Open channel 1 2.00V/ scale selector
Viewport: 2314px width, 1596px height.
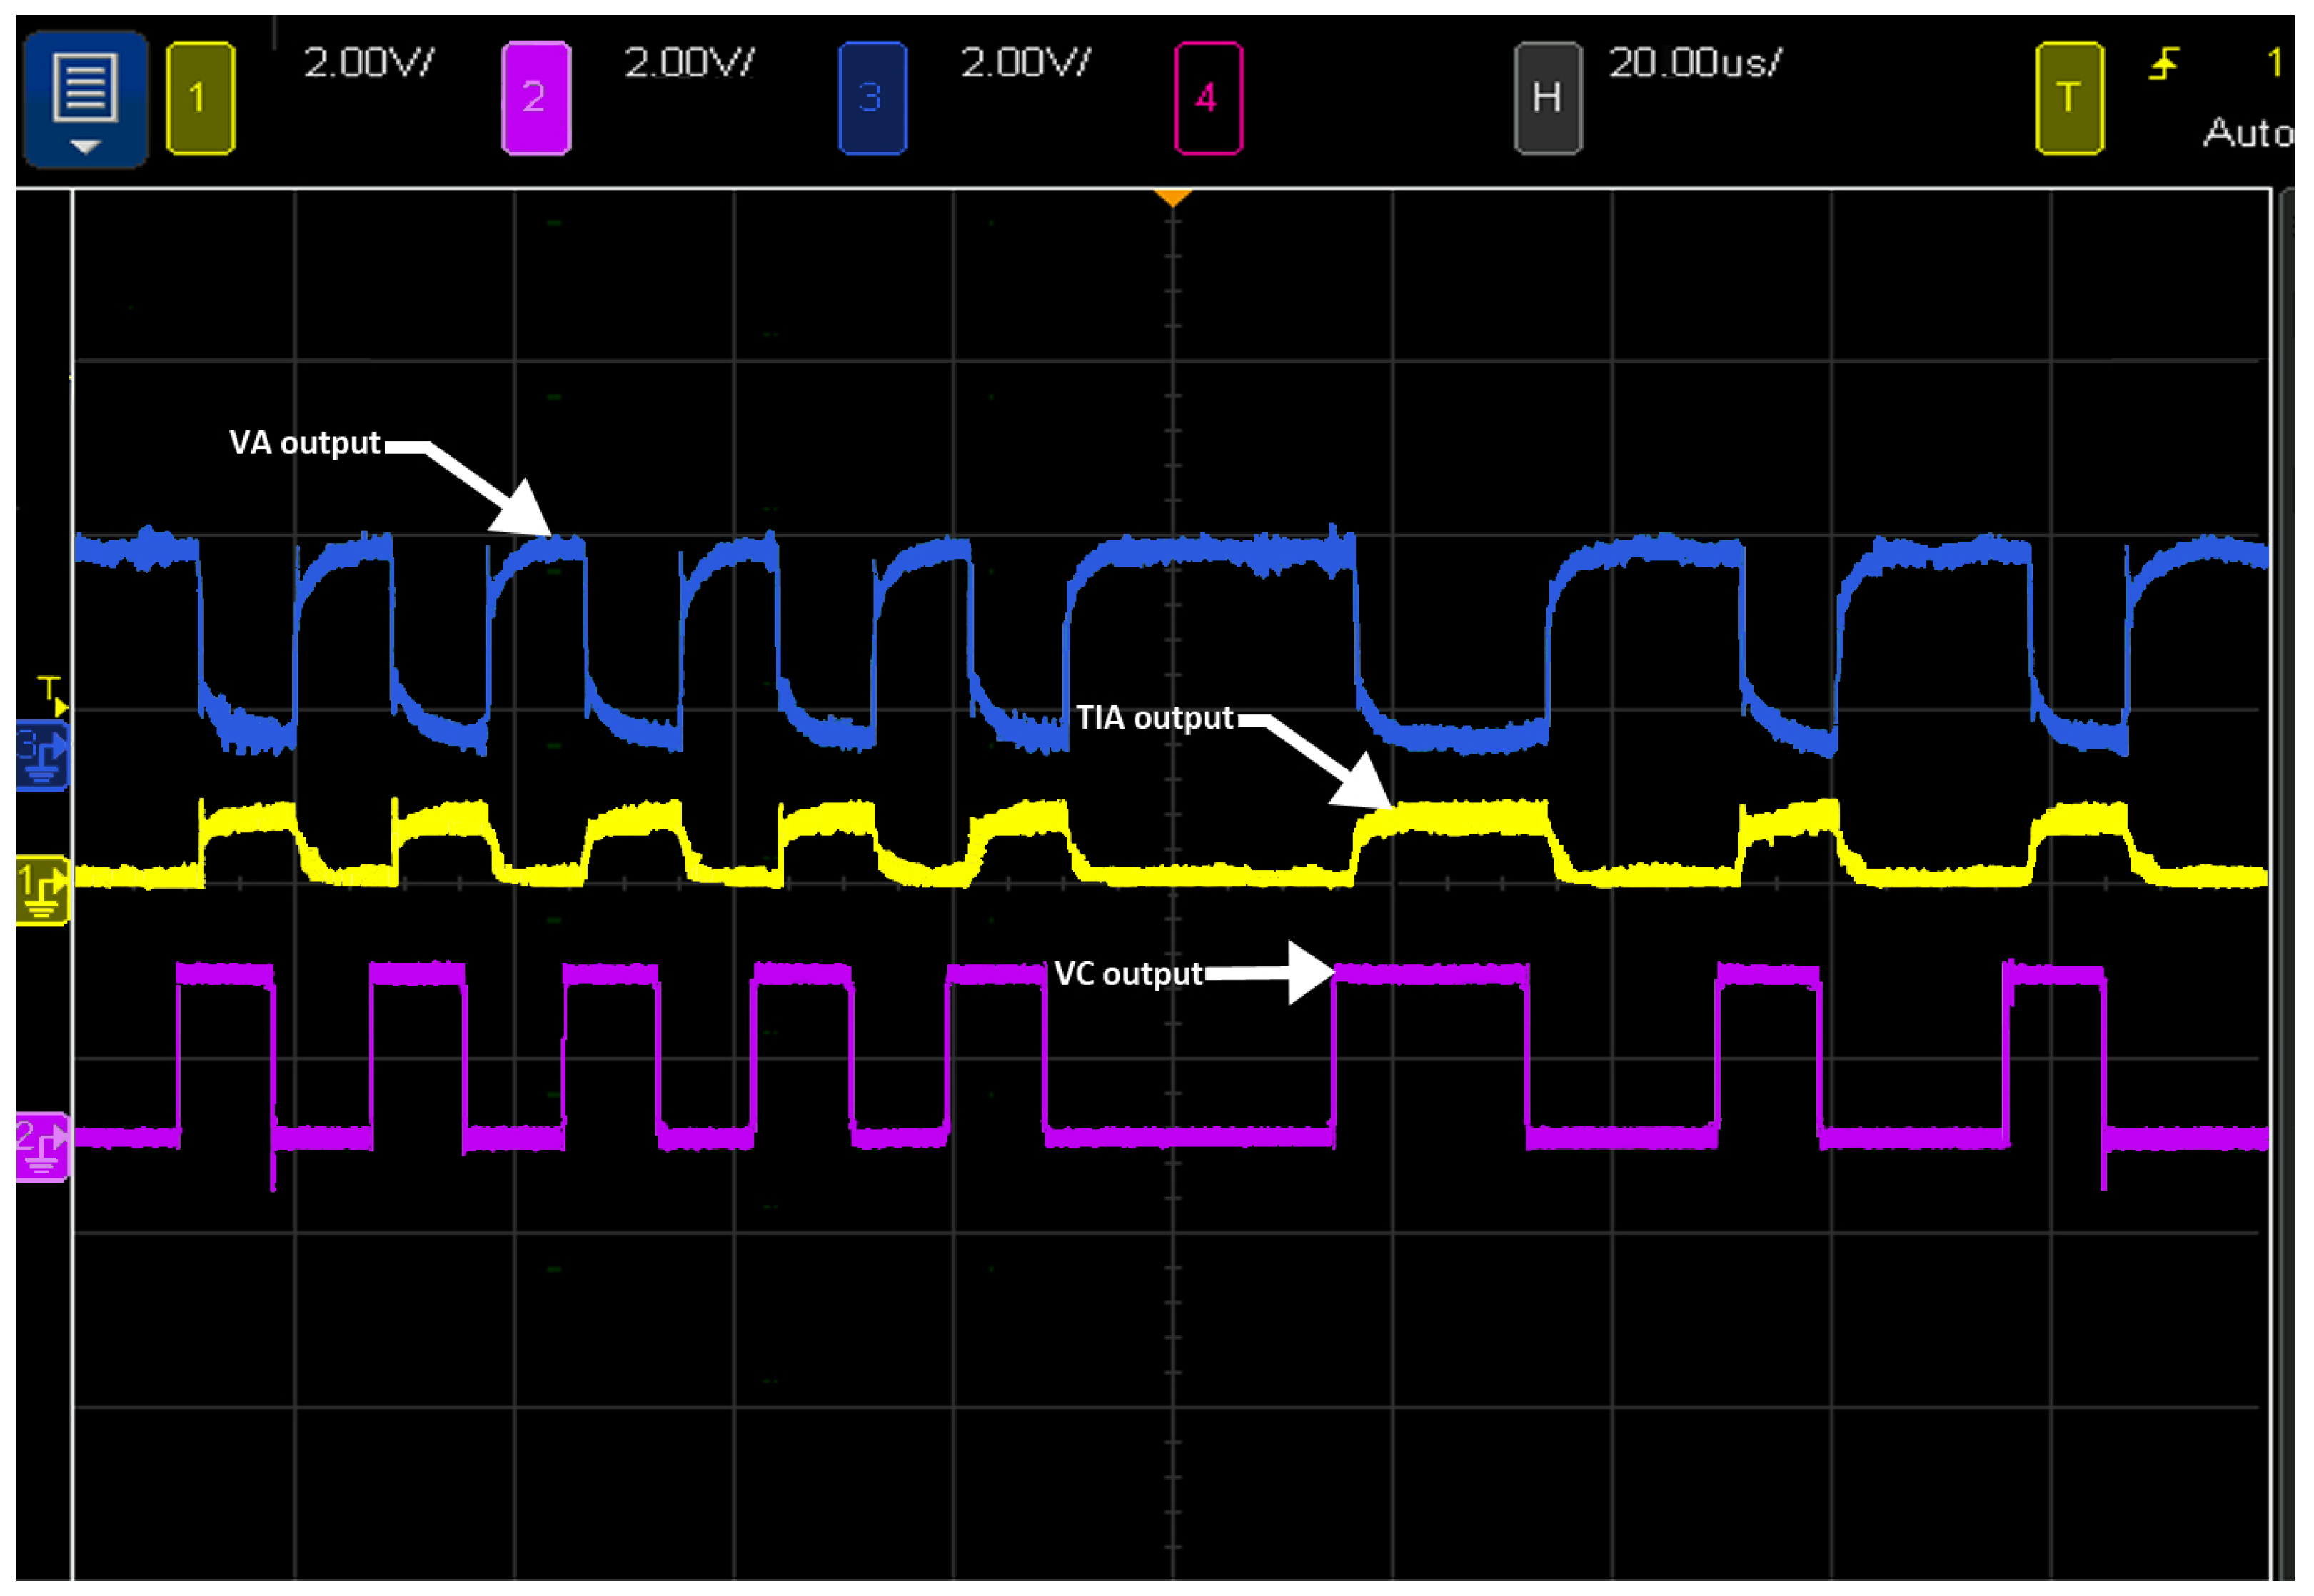click(x=370, y=62)
